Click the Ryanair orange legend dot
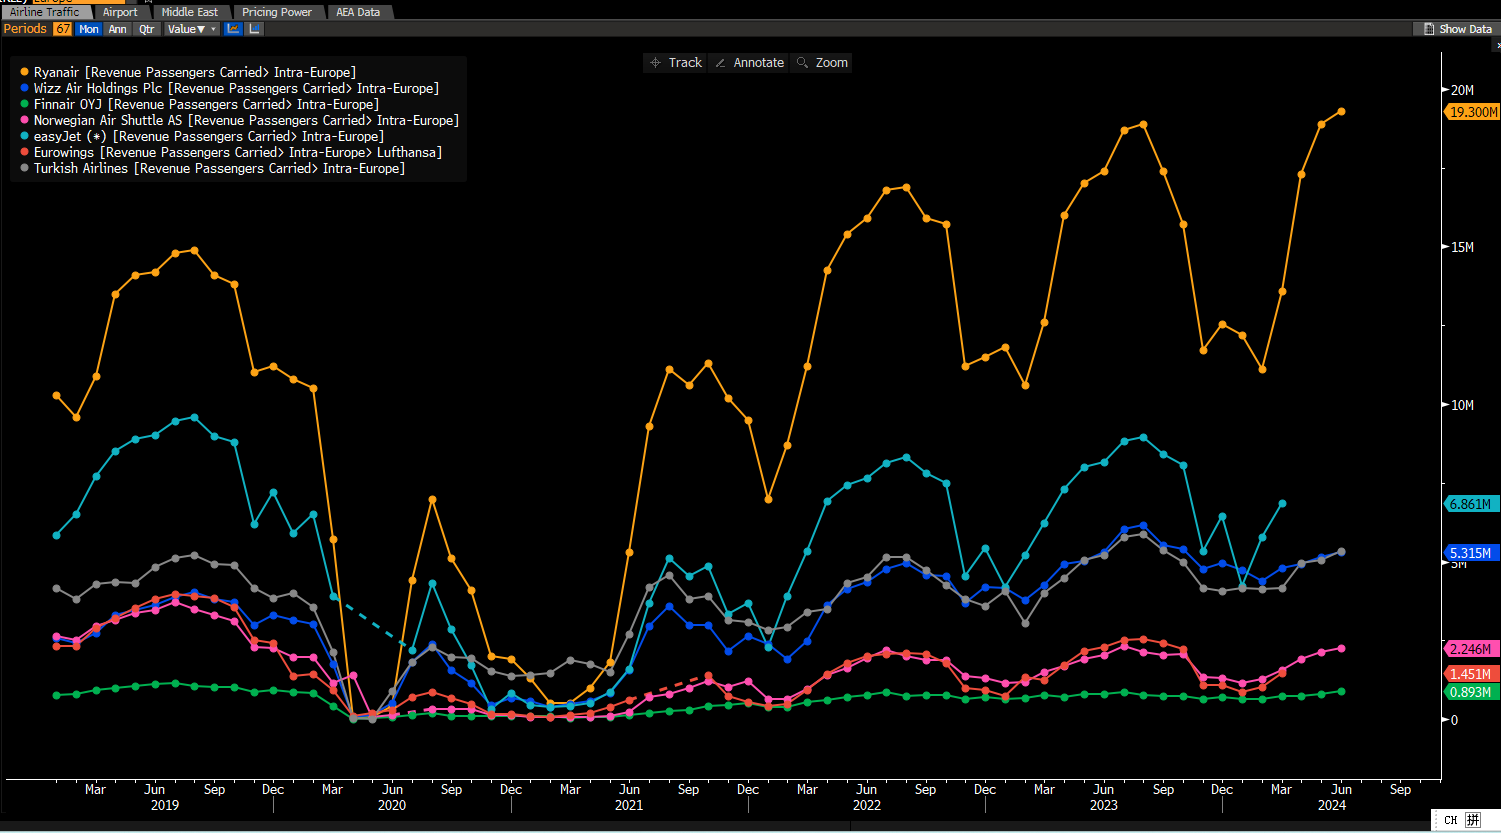1501x833 pixels. (24, 72)
